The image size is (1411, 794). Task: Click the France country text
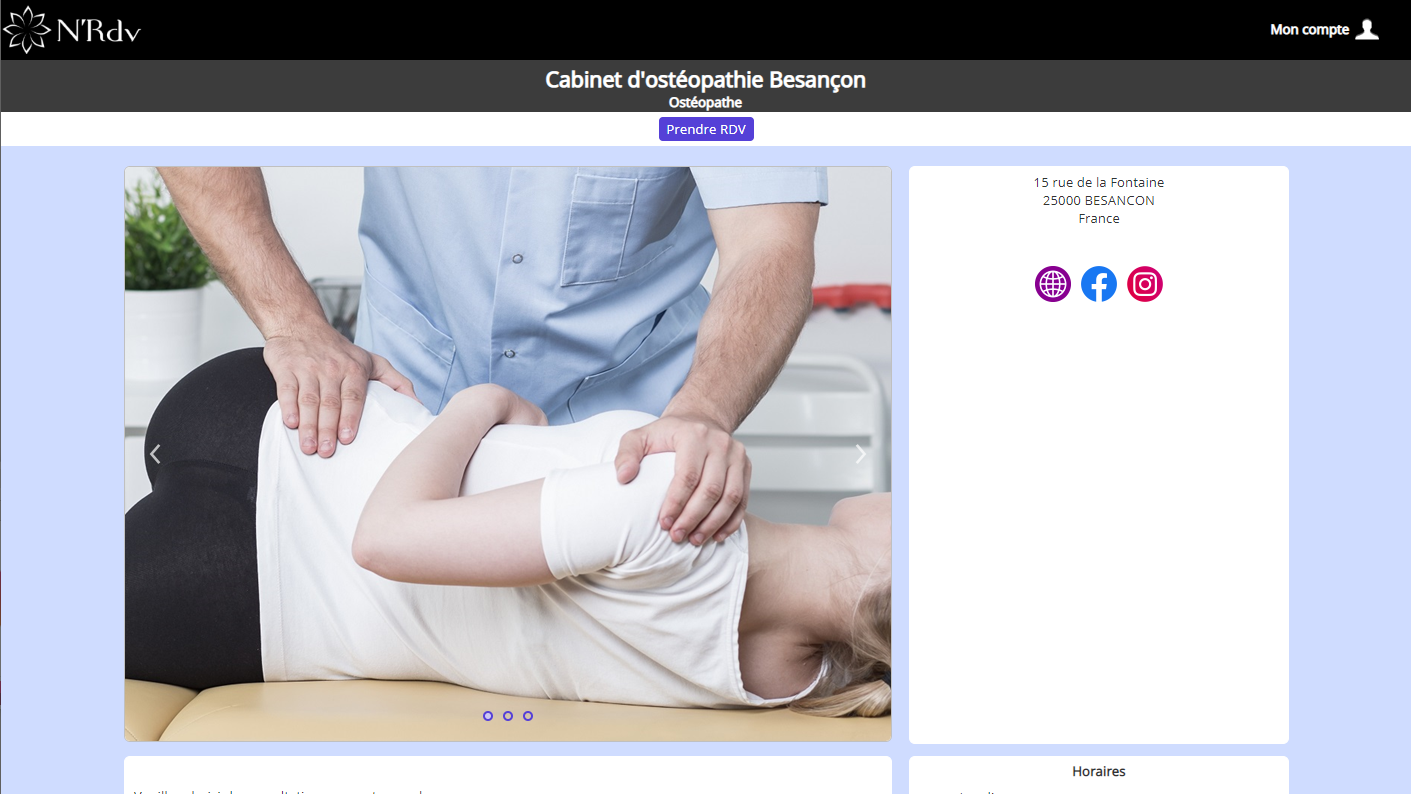1099,218
